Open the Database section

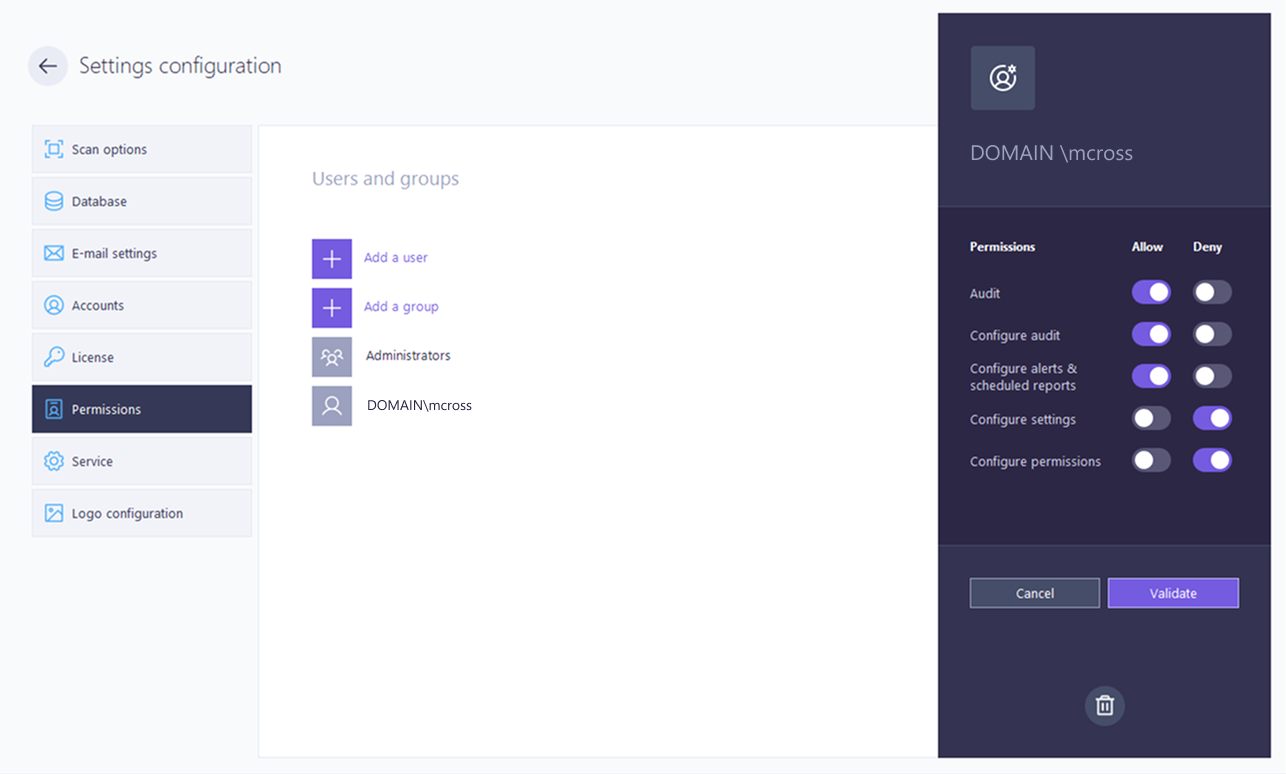(142, 201)
